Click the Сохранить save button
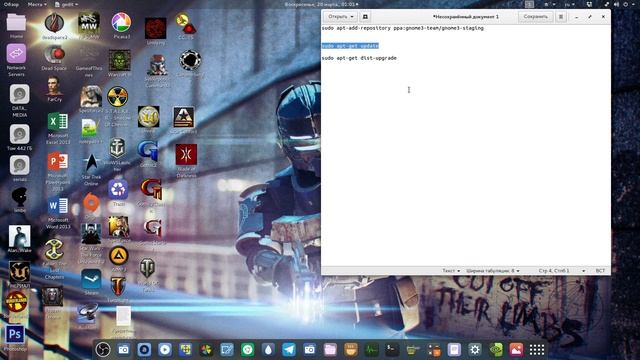Image resolution: width=640 pixels, height=360 pixels. (536, 17)
